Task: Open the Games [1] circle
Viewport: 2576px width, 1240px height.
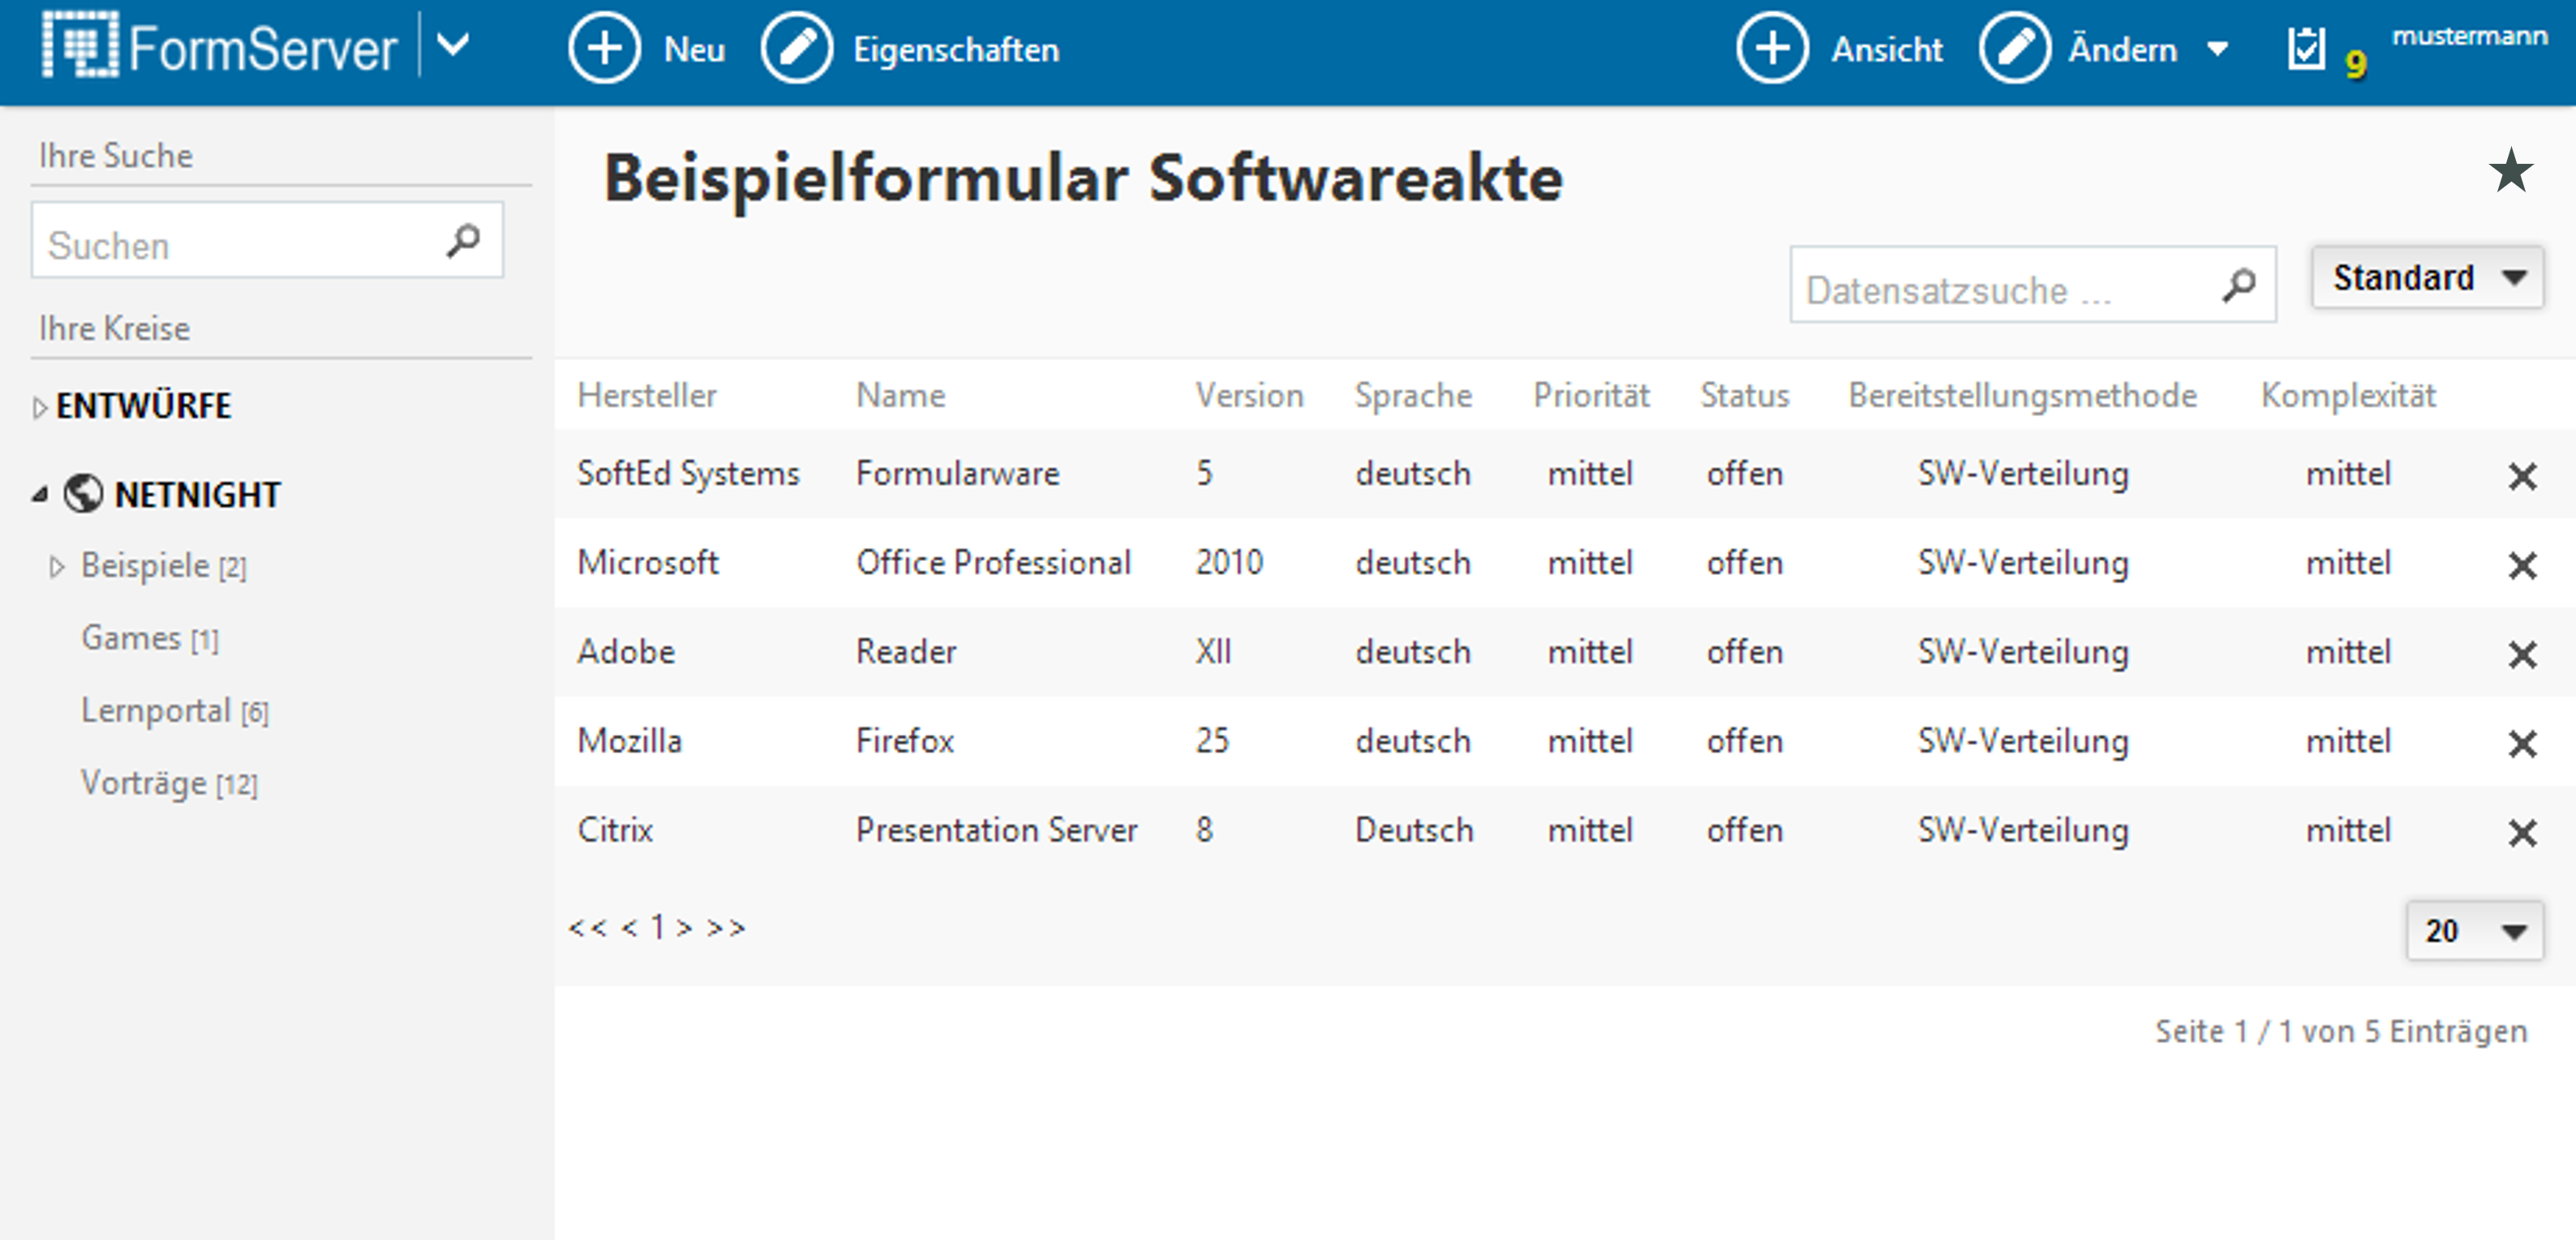Action: [x=150, y=638]
